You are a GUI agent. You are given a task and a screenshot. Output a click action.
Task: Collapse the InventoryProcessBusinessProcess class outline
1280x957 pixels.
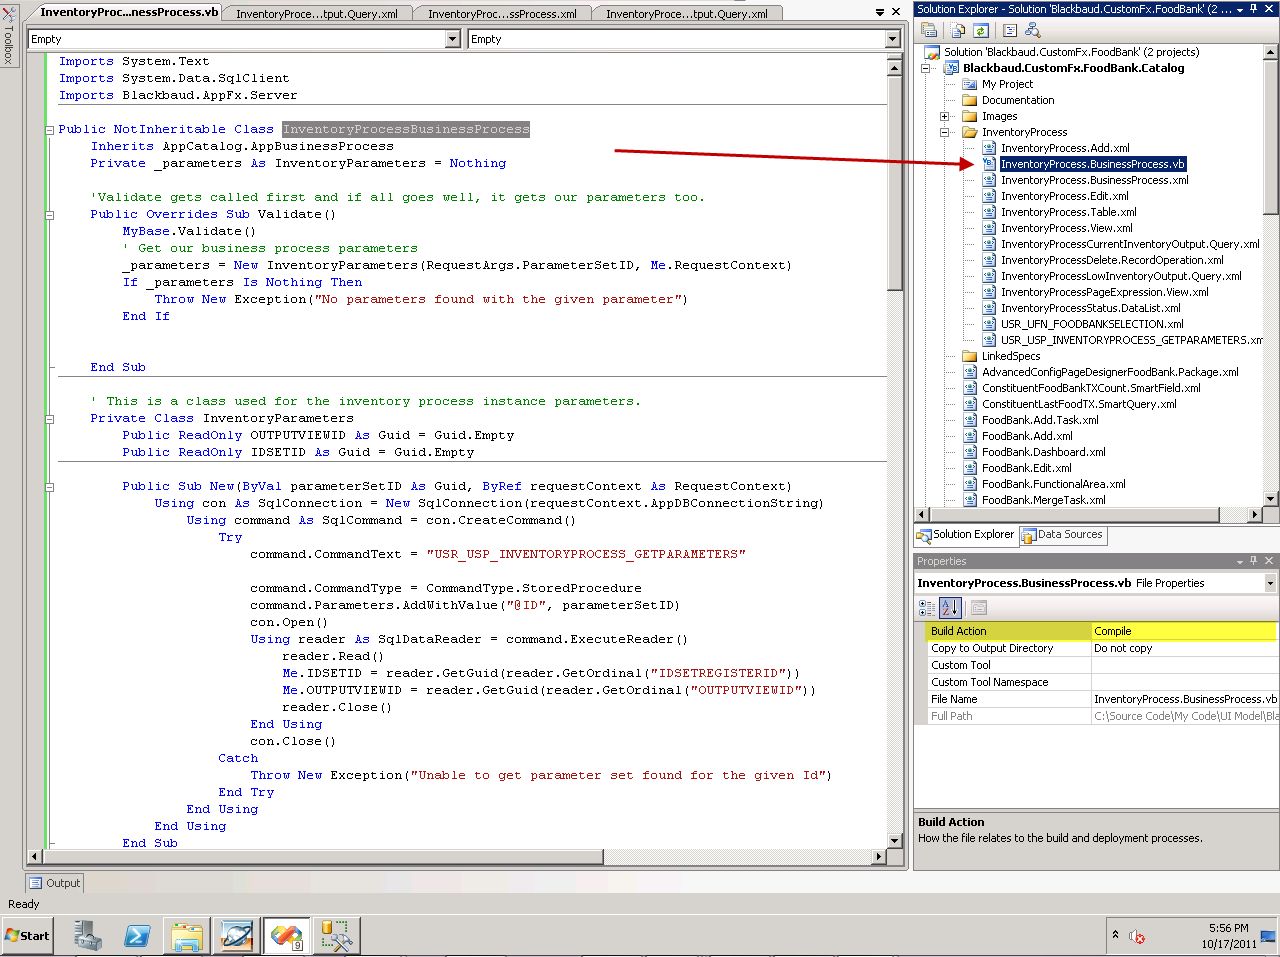[x=49, y=130]
